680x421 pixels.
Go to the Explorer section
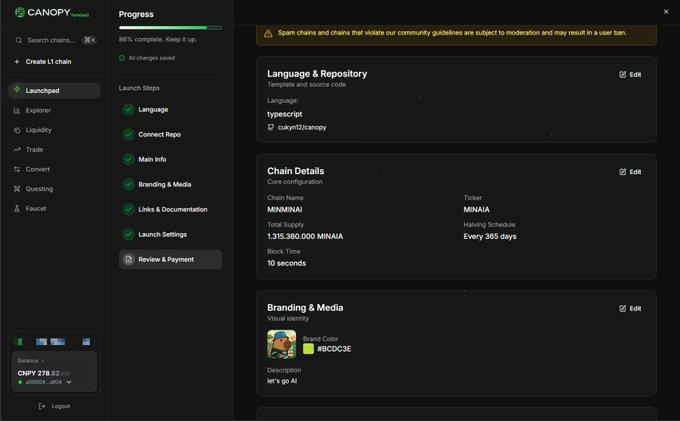(54, 111)
